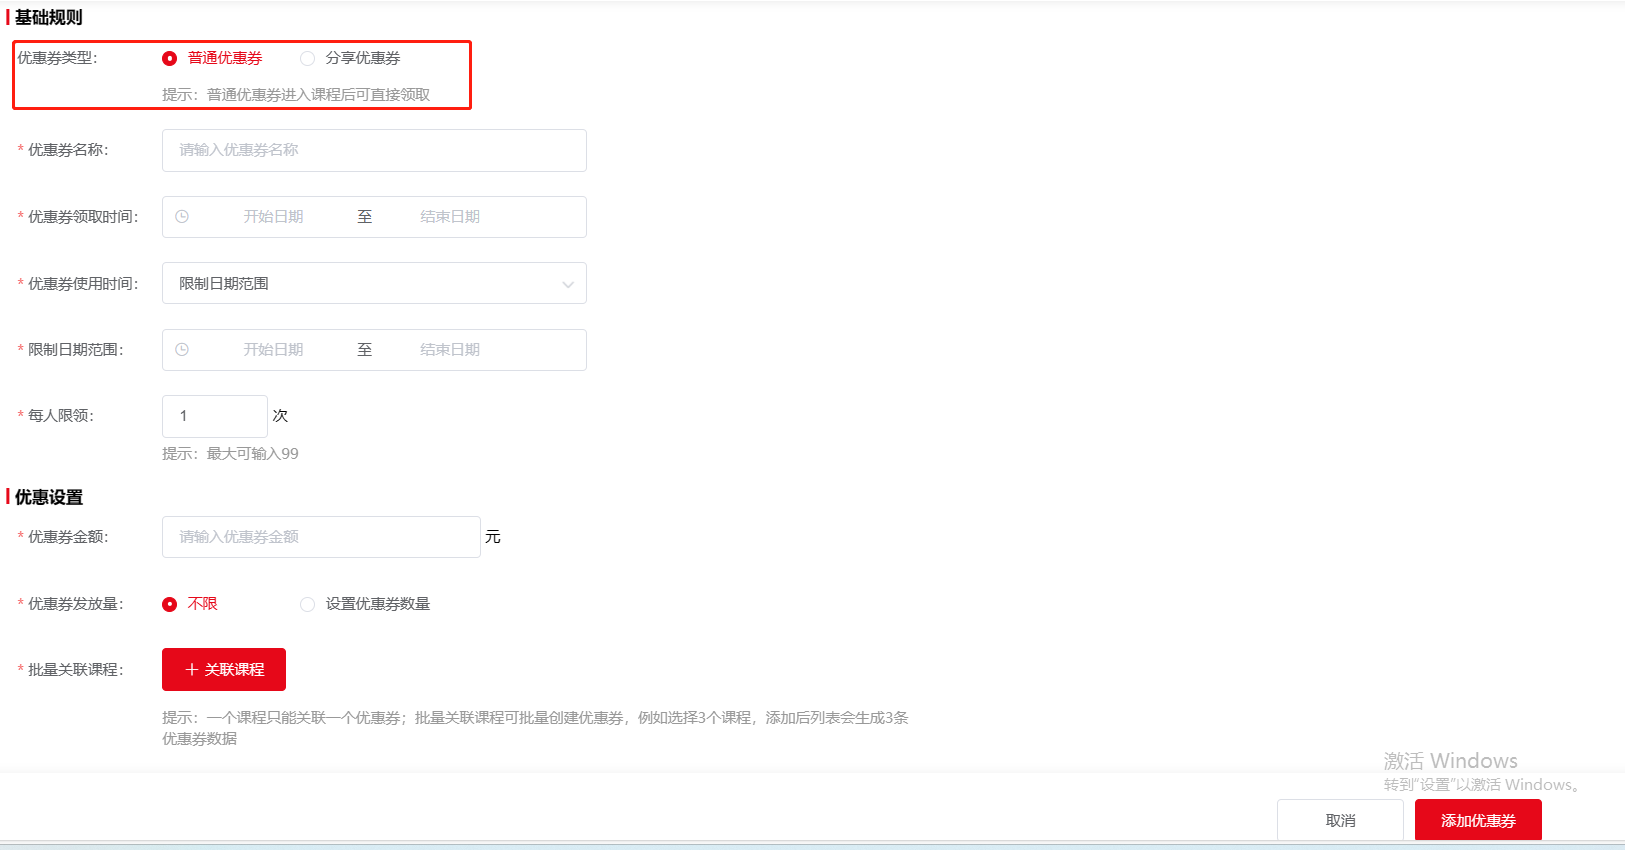Click the clock icon in 优惠券领取时间

pos(182,217)
